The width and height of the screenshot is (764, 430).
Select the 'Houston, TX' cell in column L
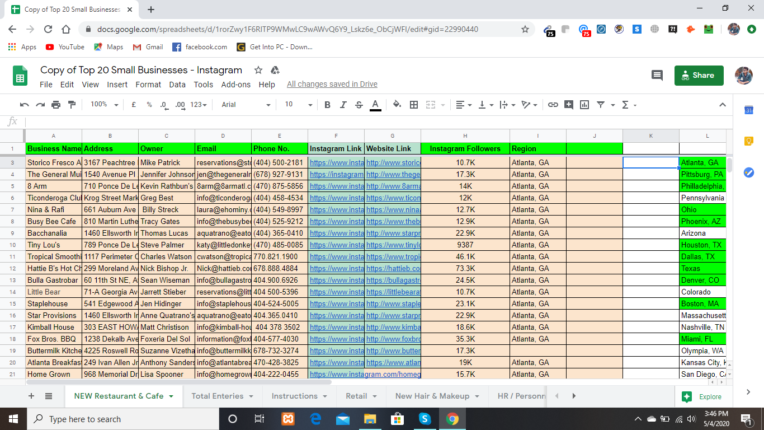703,245
